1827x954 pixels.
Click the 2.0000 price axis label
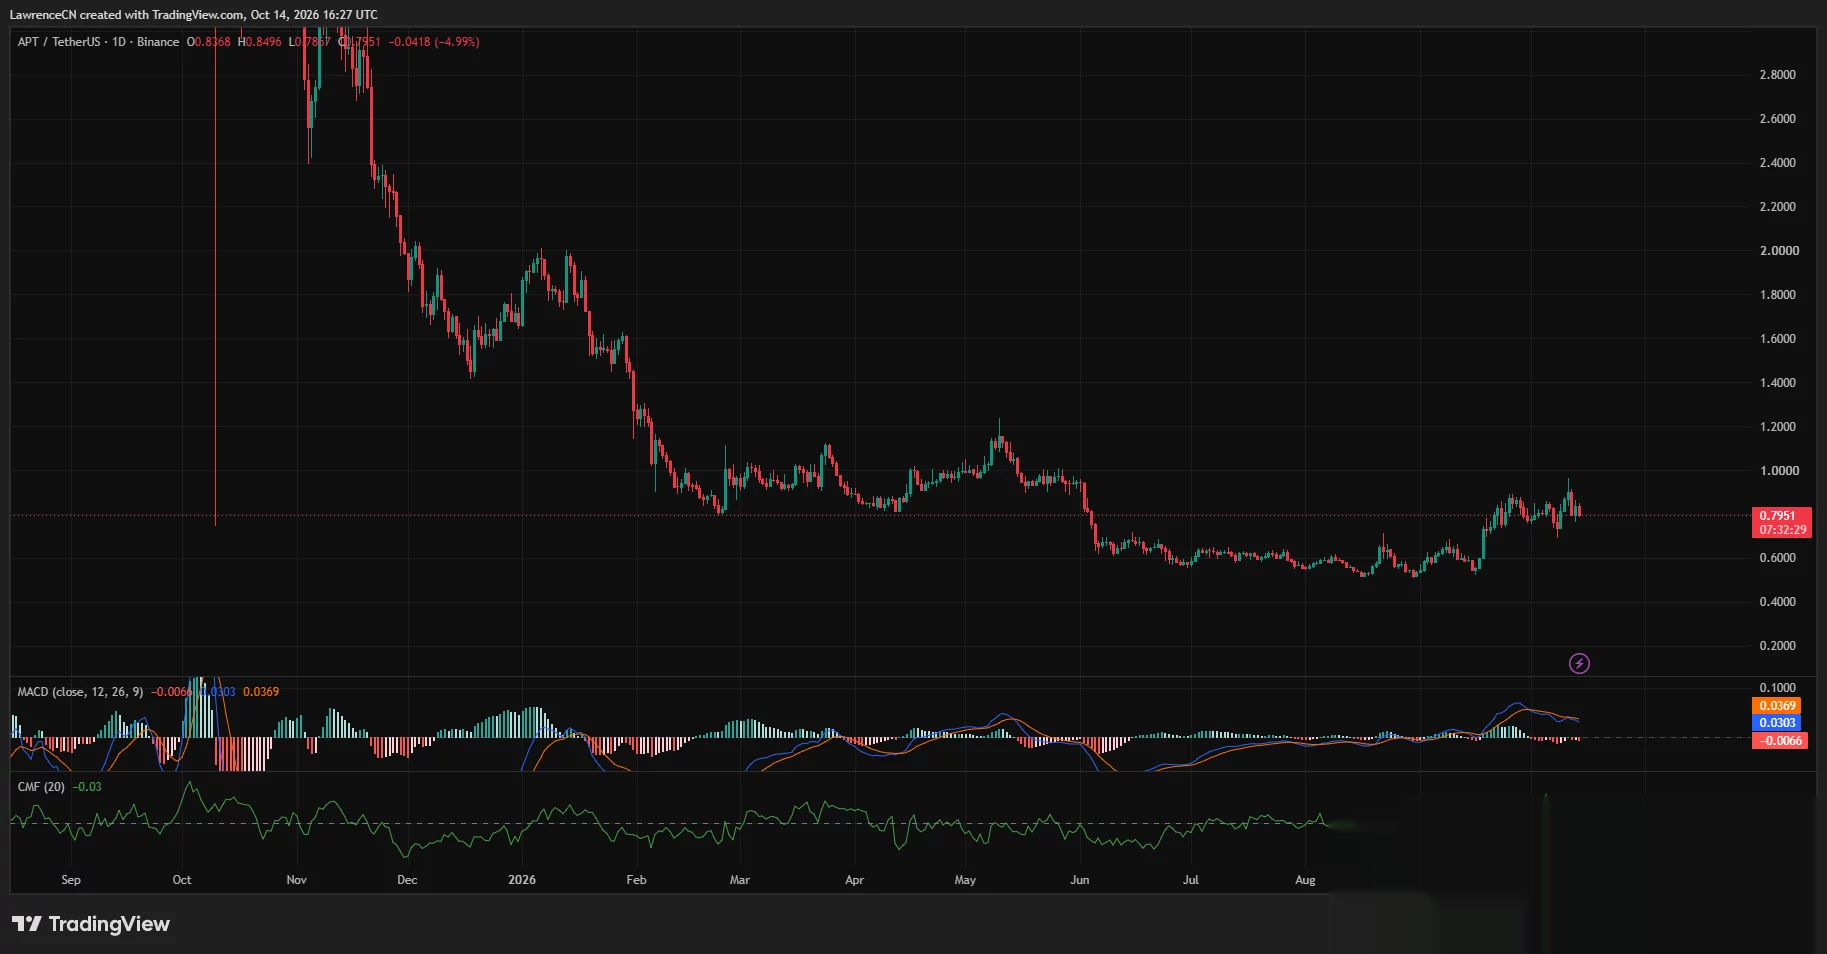coord(1779,251)
